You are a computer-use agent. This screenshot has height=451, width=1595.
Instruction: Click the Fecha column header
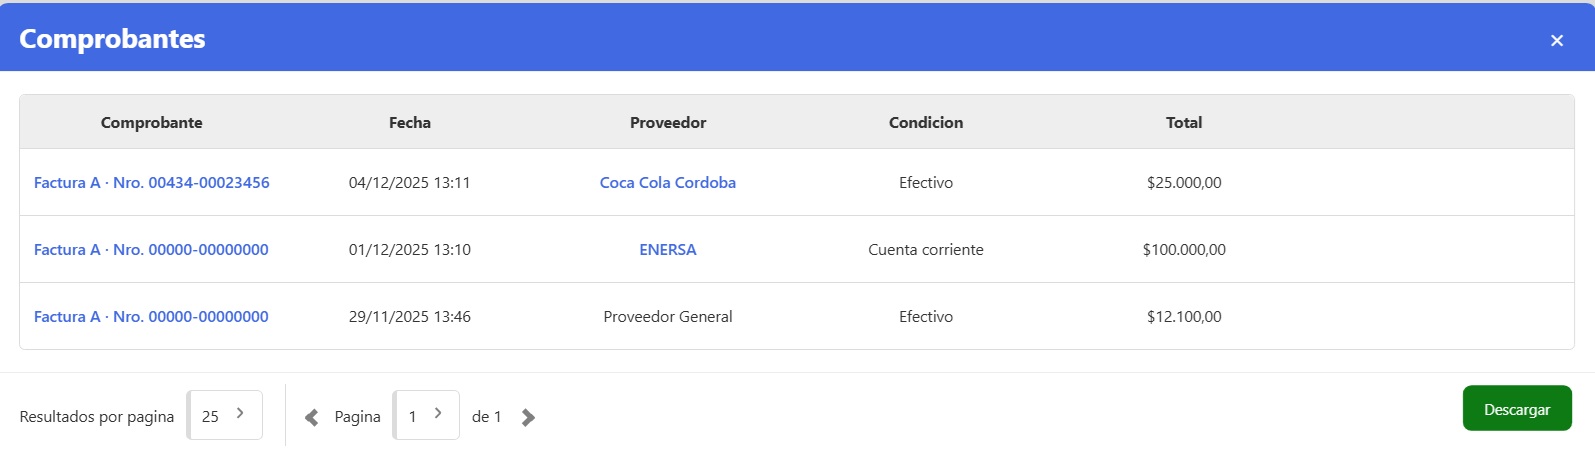tap(410, 123)
